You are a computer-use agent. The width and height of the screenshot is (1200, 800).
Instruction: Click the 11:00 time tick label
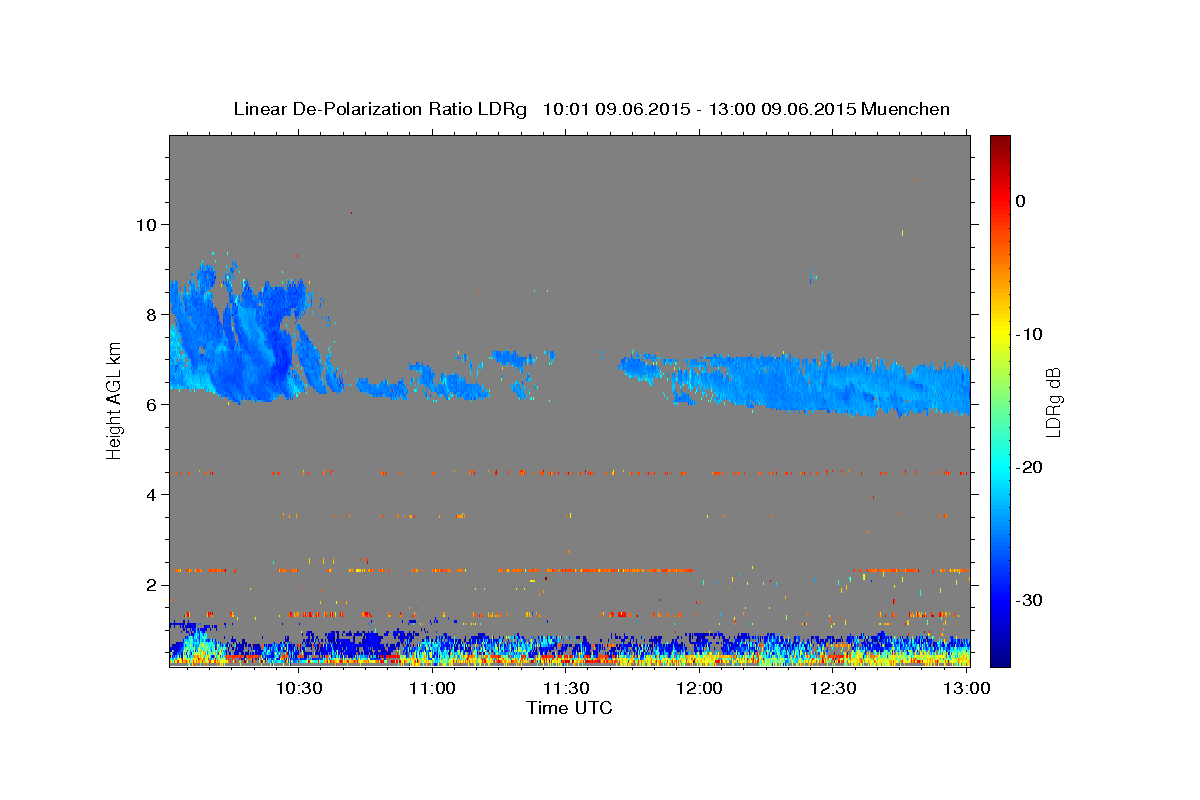pos(432,688)
